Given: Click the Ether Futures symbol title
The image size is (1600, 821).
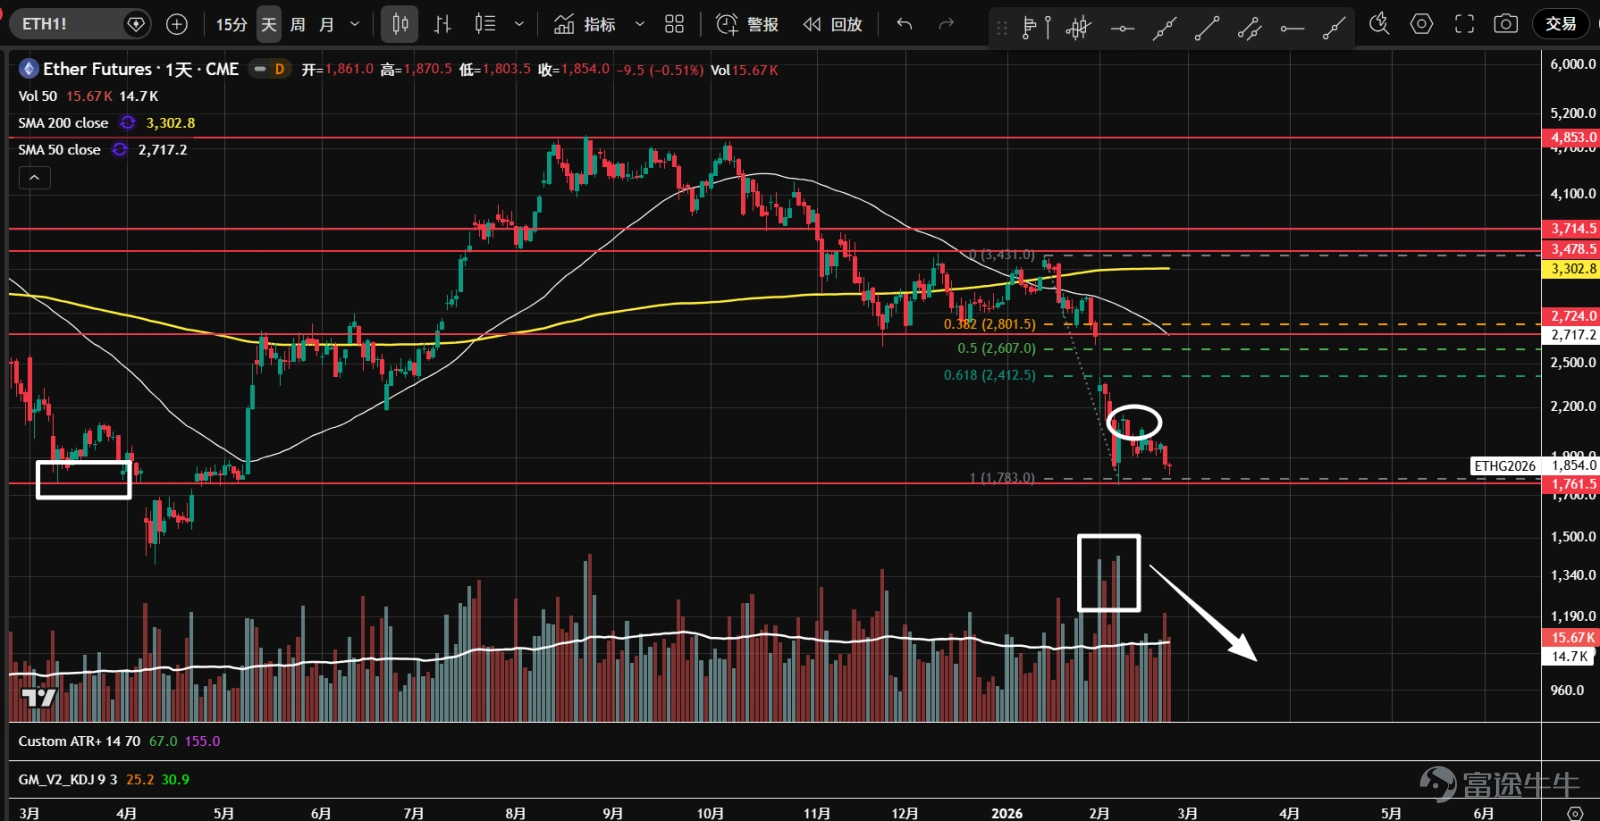Looking at the screenshot, I should (141, 69).
